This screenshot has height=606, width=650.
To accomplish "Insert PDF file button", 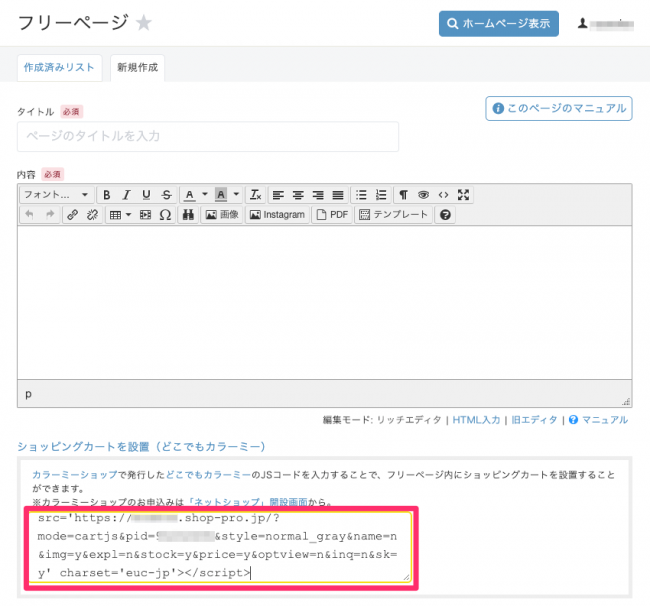I will 332,215.
